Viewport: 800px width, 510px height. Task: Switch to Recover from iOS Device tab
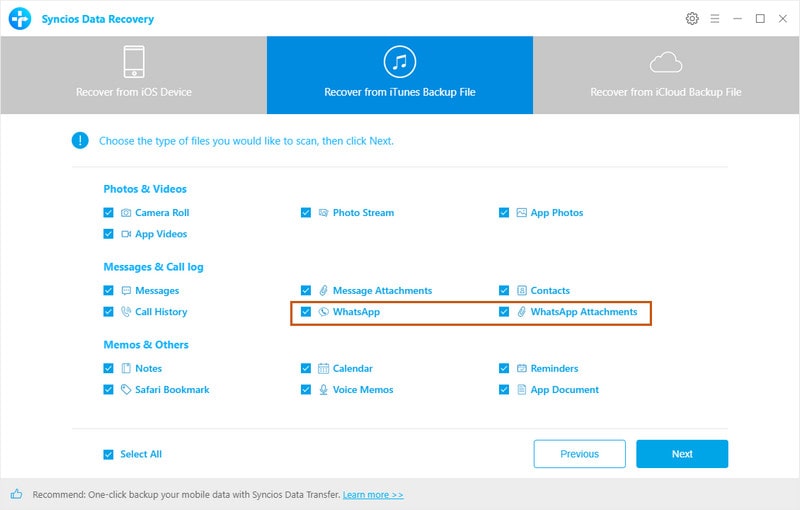coord(134,75)
